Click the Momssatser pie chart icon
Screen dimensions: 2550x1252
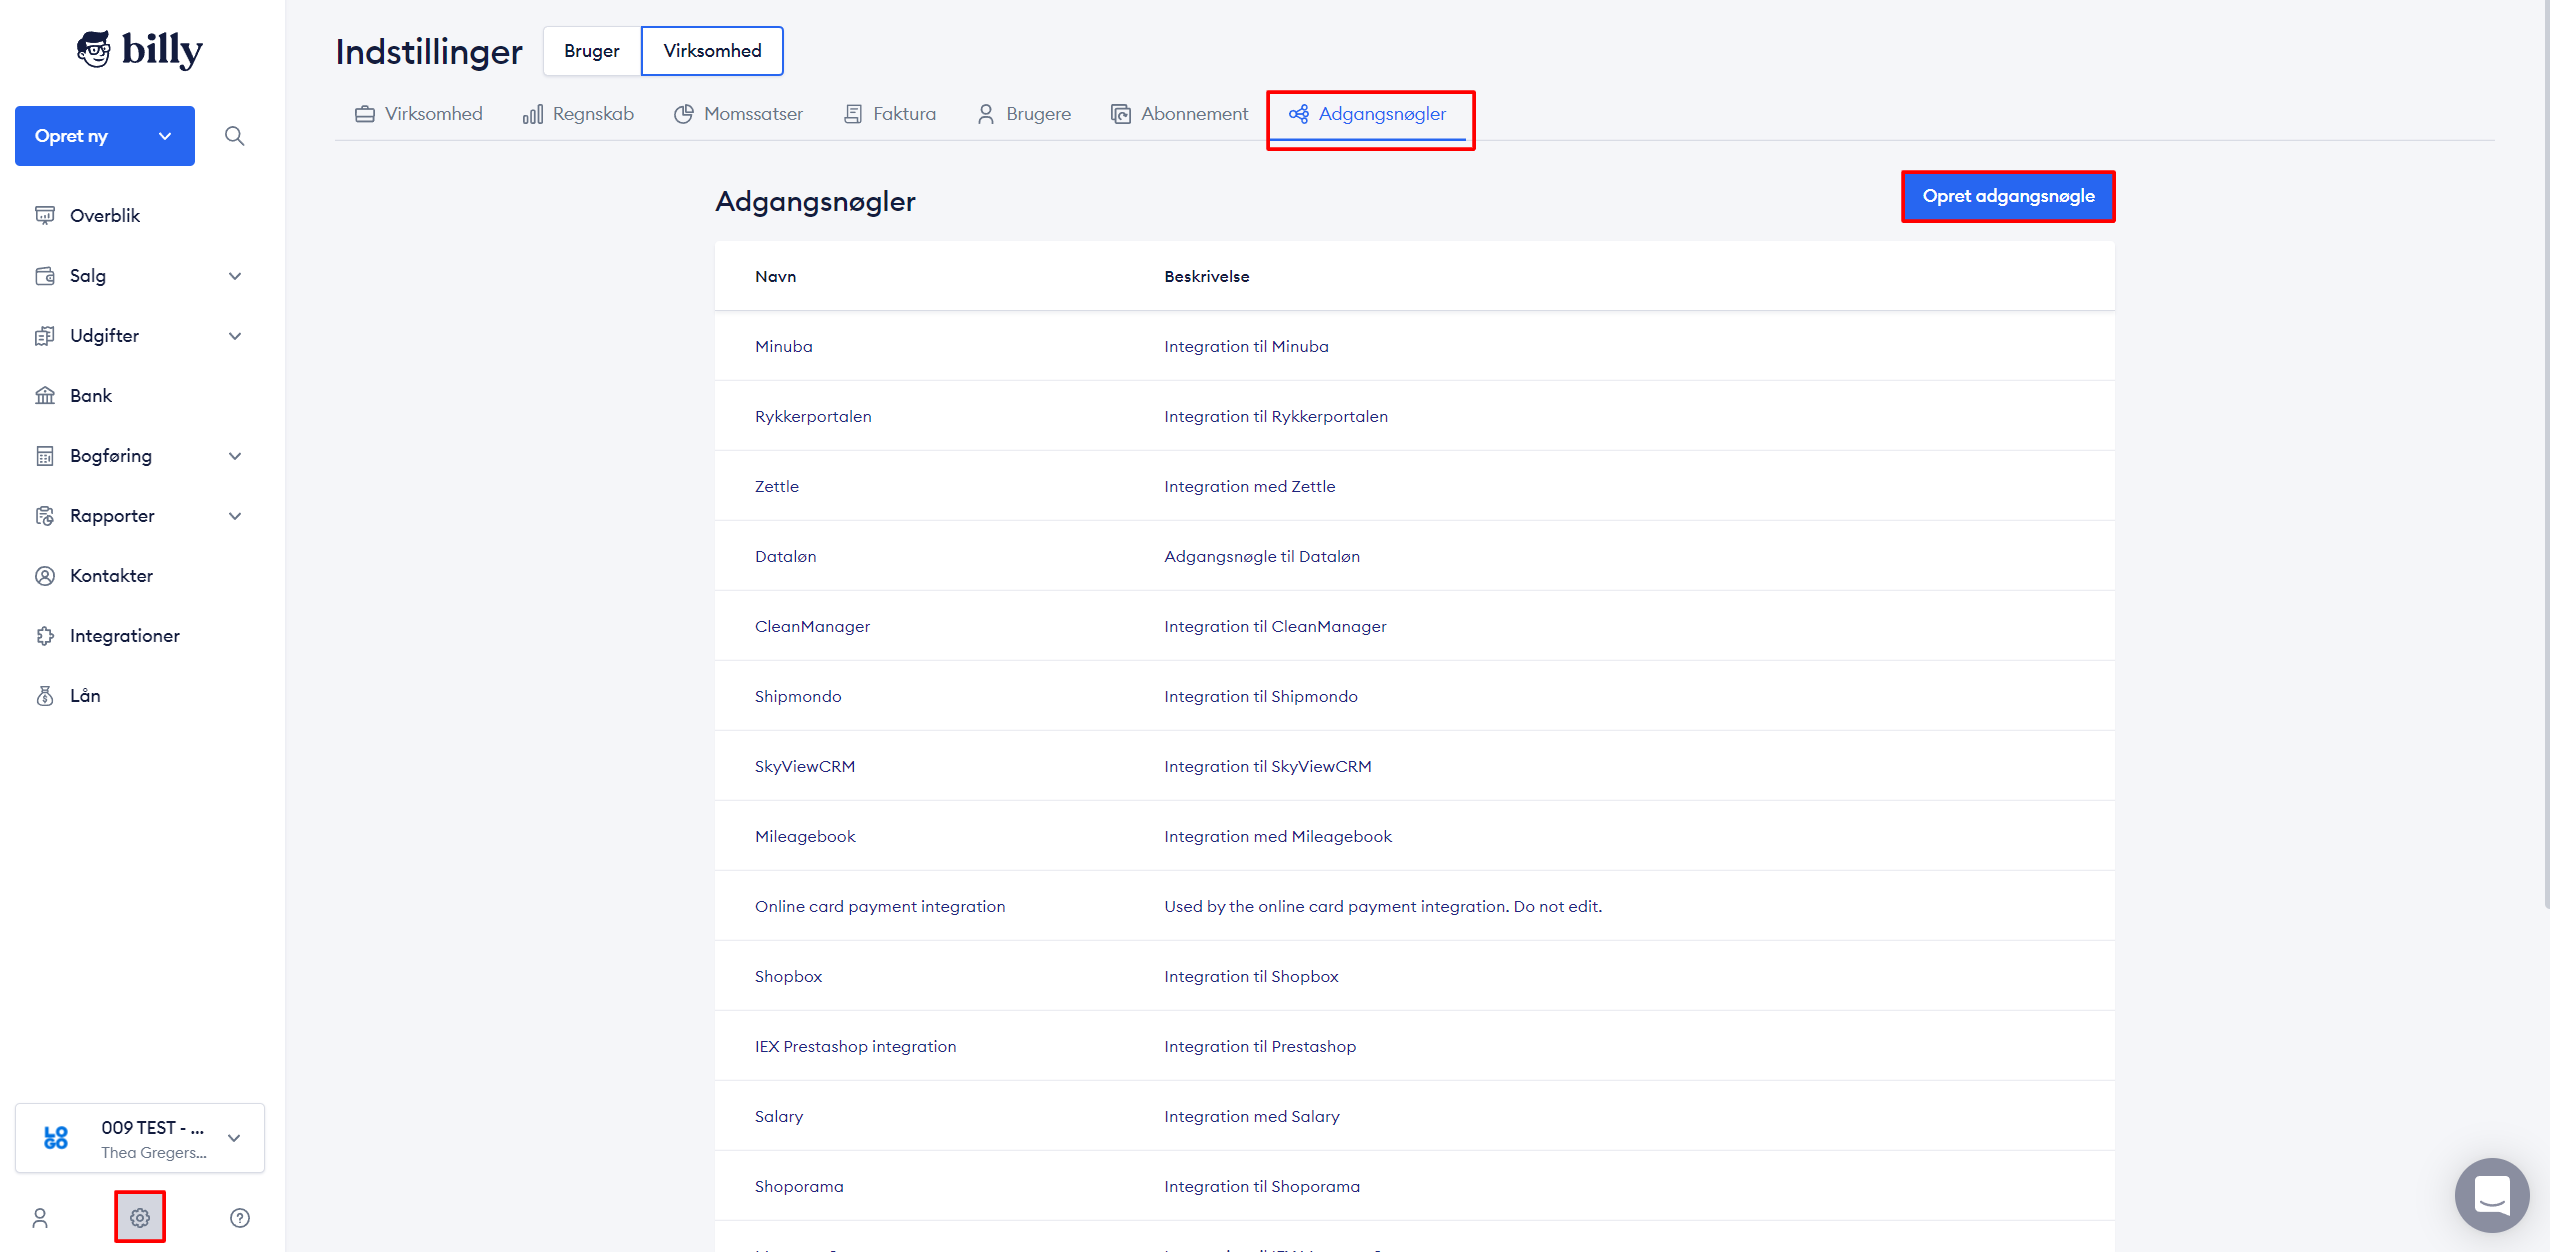[x=684, y=114]
